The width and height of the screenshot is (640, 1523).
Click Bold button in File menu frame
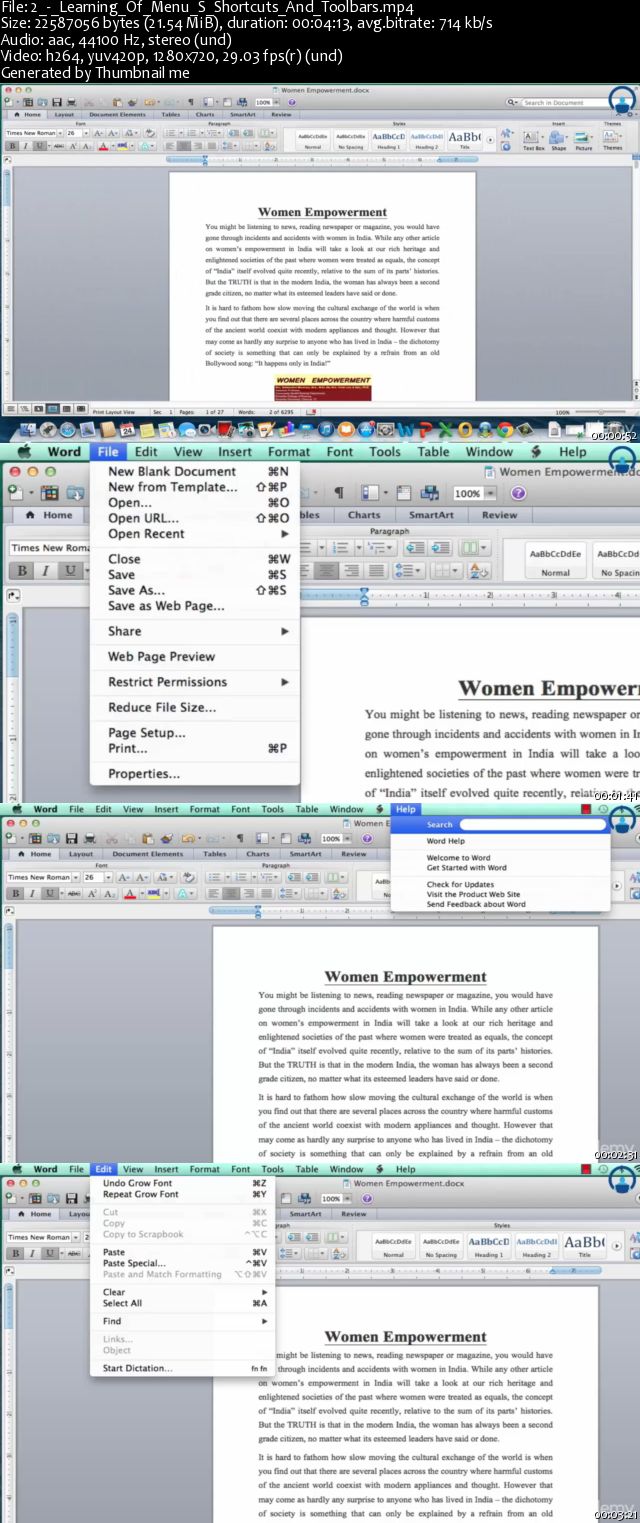click(x=20, y=571)
